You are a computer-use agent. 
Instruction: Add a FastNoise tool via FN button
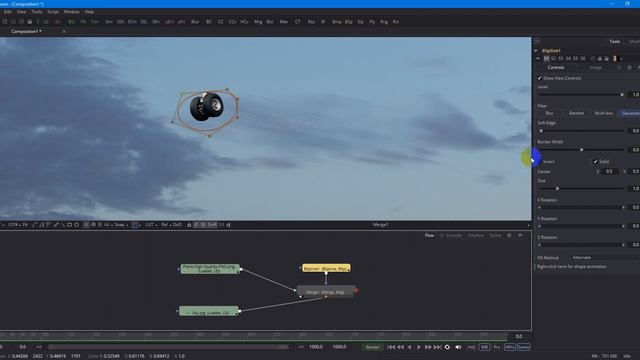point(83,22)
